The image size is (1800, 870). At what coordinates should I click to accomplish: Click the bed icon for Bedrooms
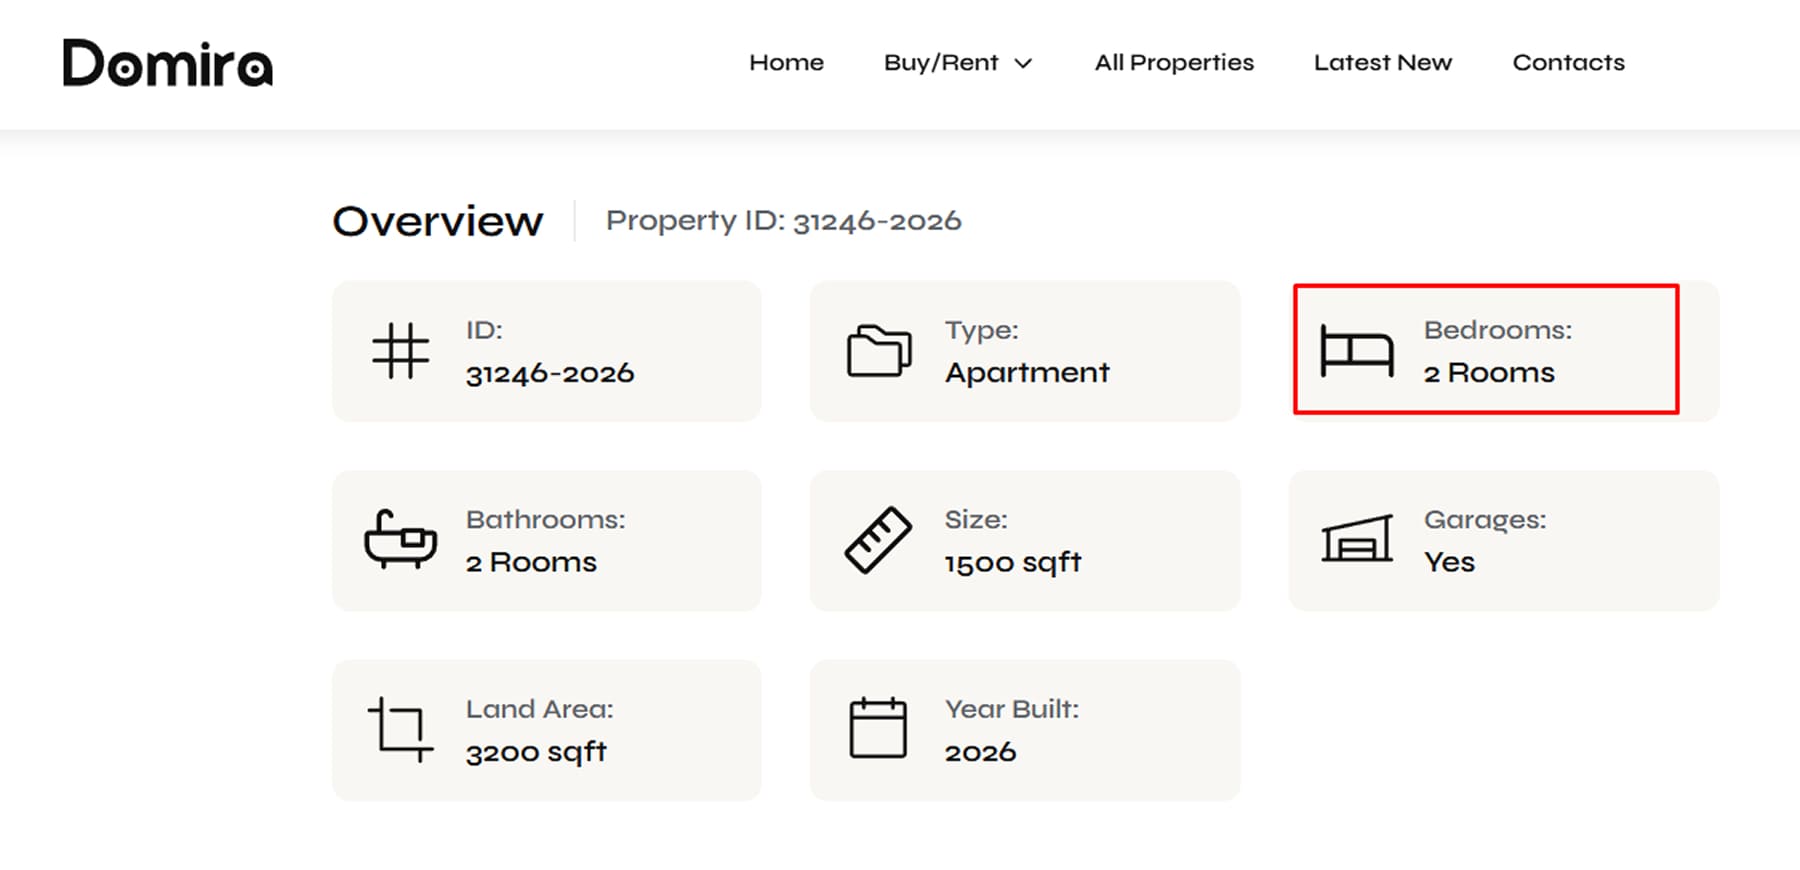(x=1357, y=351)
